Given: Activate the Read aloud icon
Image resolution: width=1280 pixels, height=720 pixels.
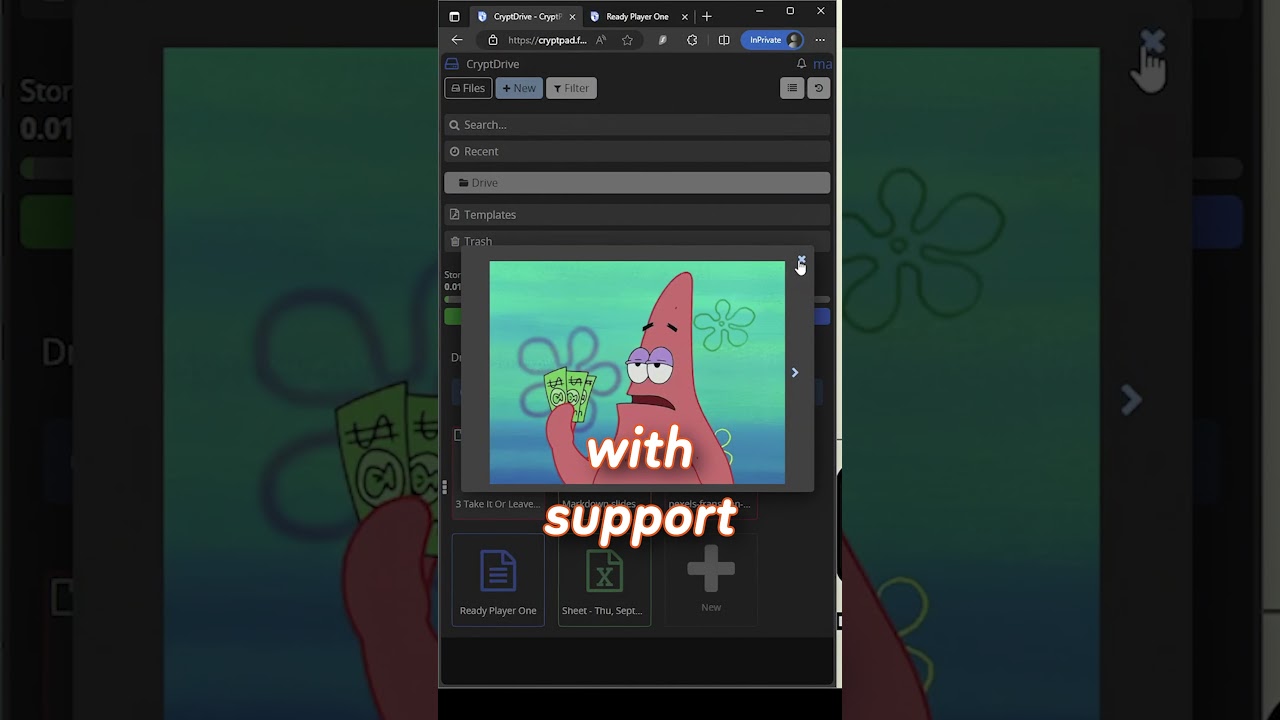Looking at the screenshot, I should 600,40.
